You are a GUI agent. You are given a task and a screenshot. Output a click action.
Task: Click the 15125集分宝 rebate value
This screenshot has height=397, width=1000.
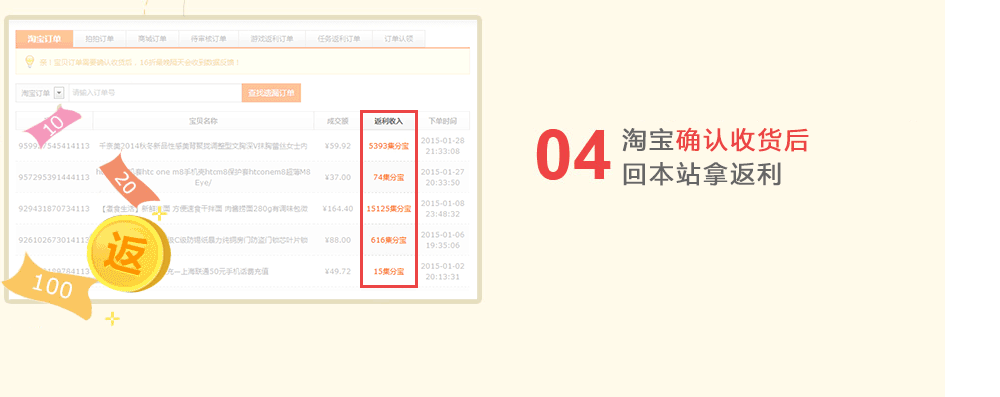click(388, 209)
